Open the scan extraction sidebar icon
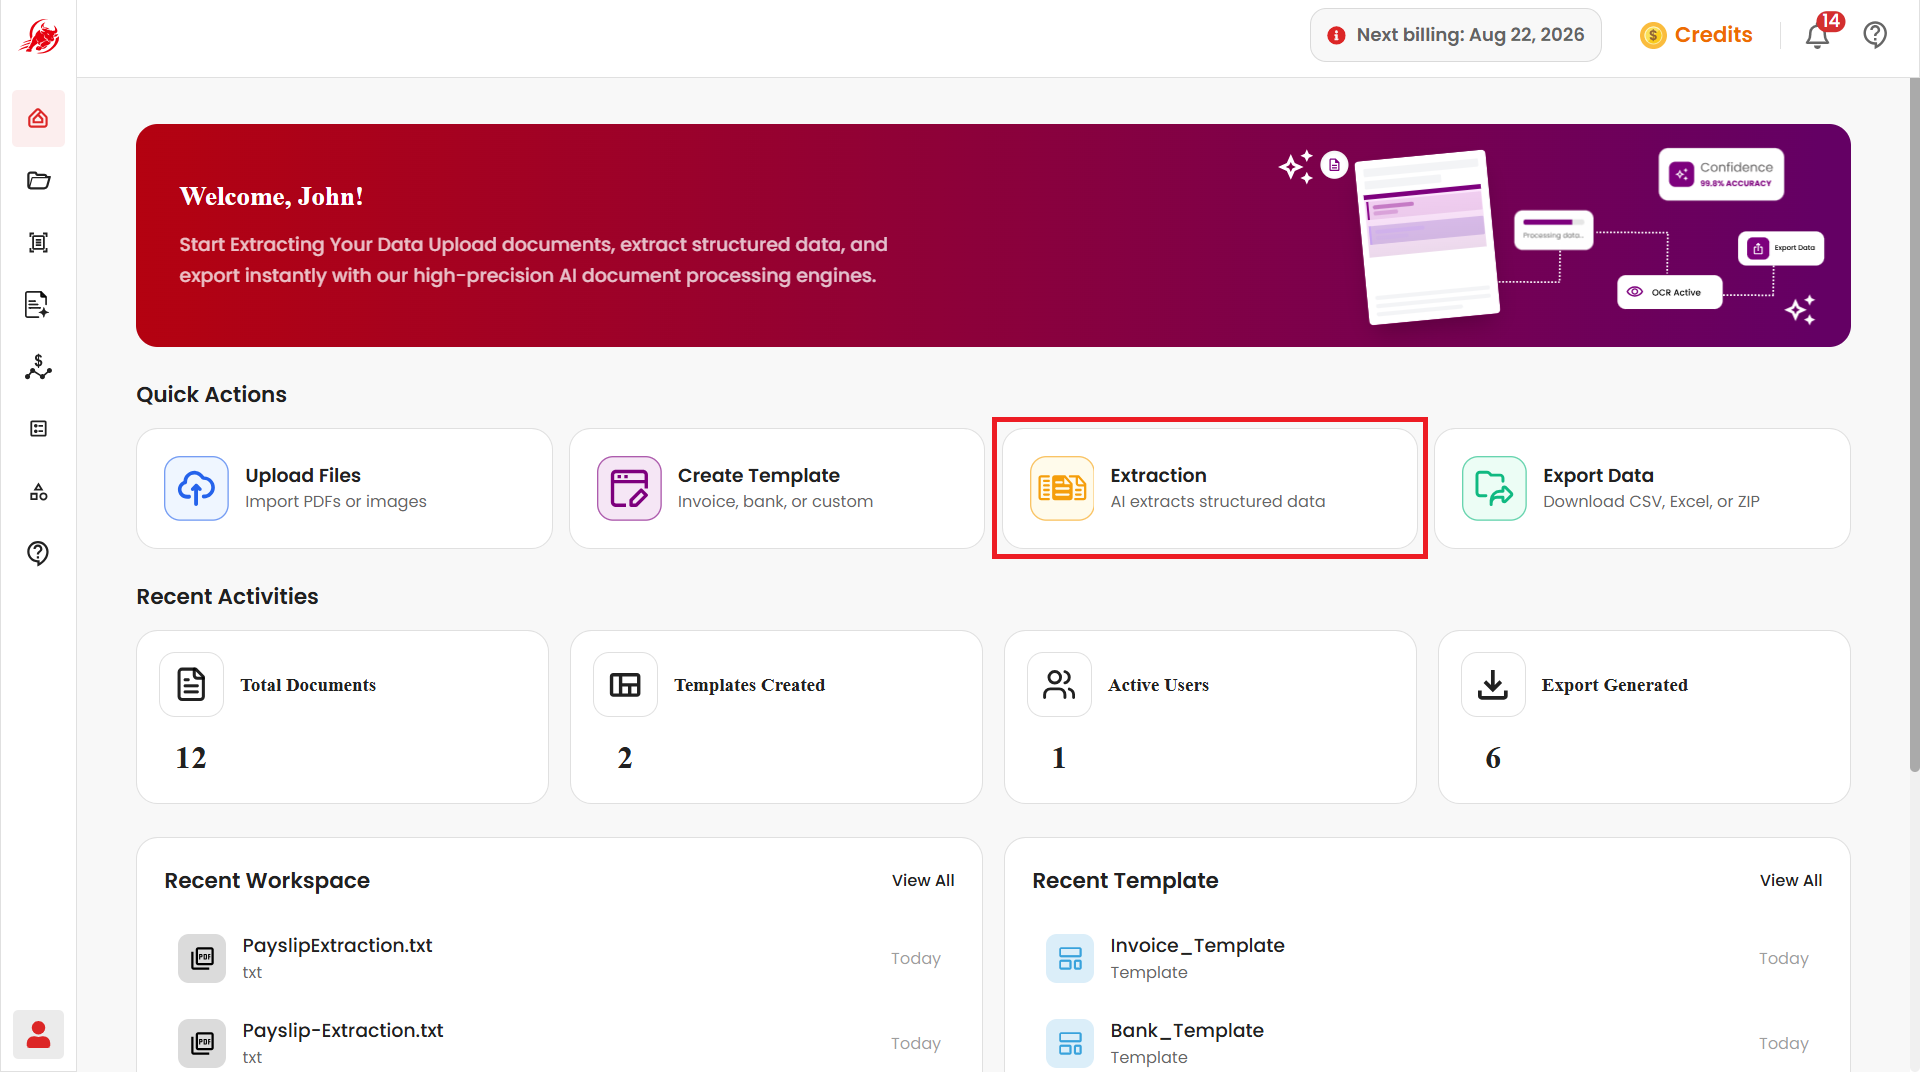The height and width of the screenshot is (1072, 1920). pyautogui.click(x=38, y=243)
